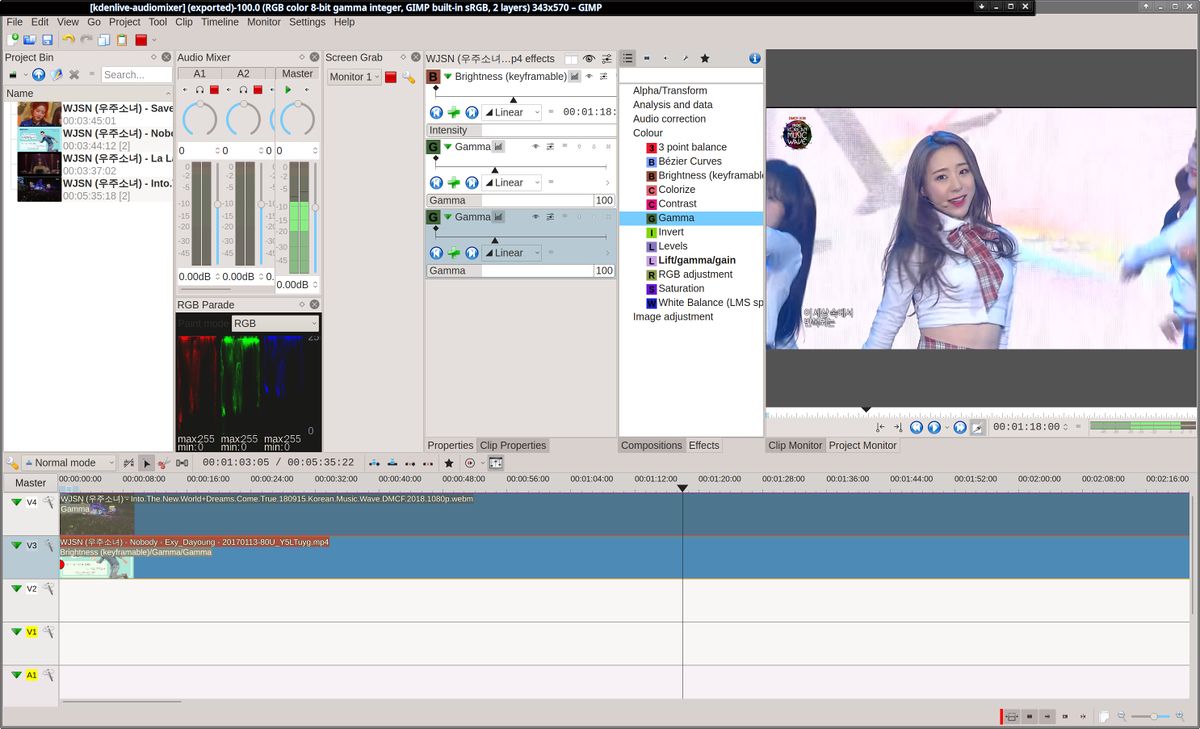The width and height of the screenshot is (1200, 729).
Task: Click the headphones solo icon on A1 mixer channel
Action: coord(200,90)
